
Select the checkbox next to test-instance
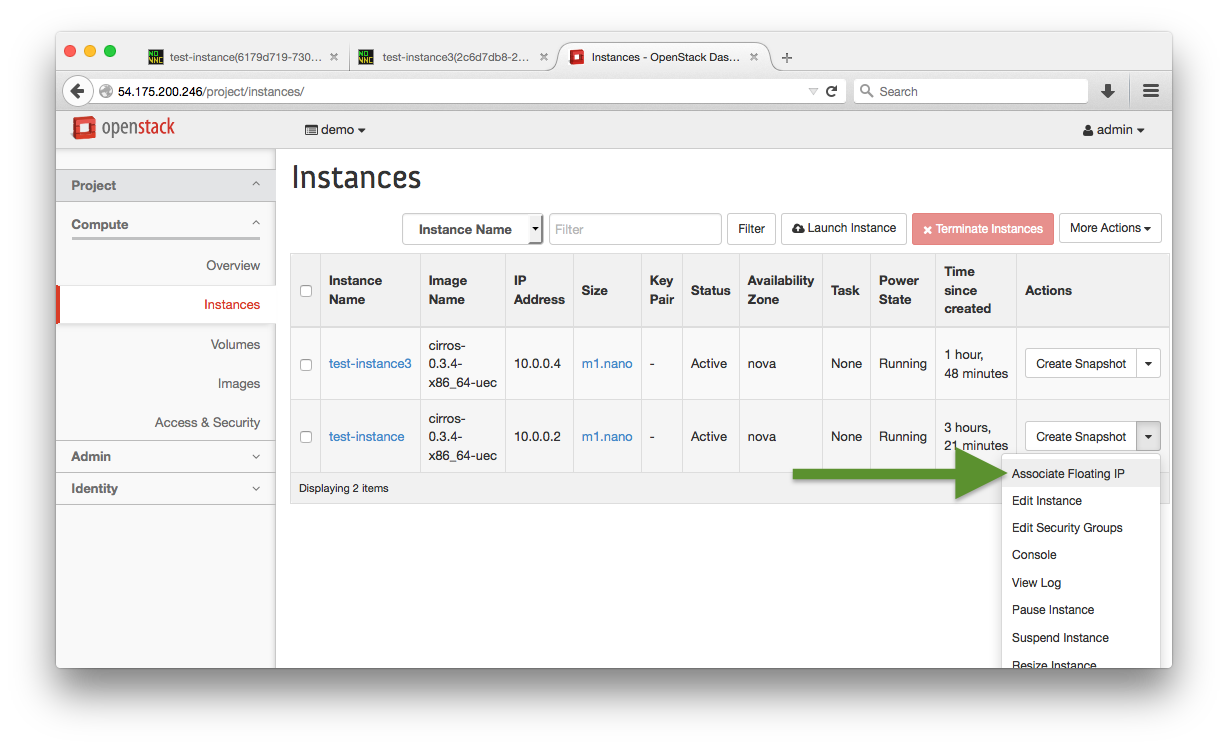click(306, 437)
